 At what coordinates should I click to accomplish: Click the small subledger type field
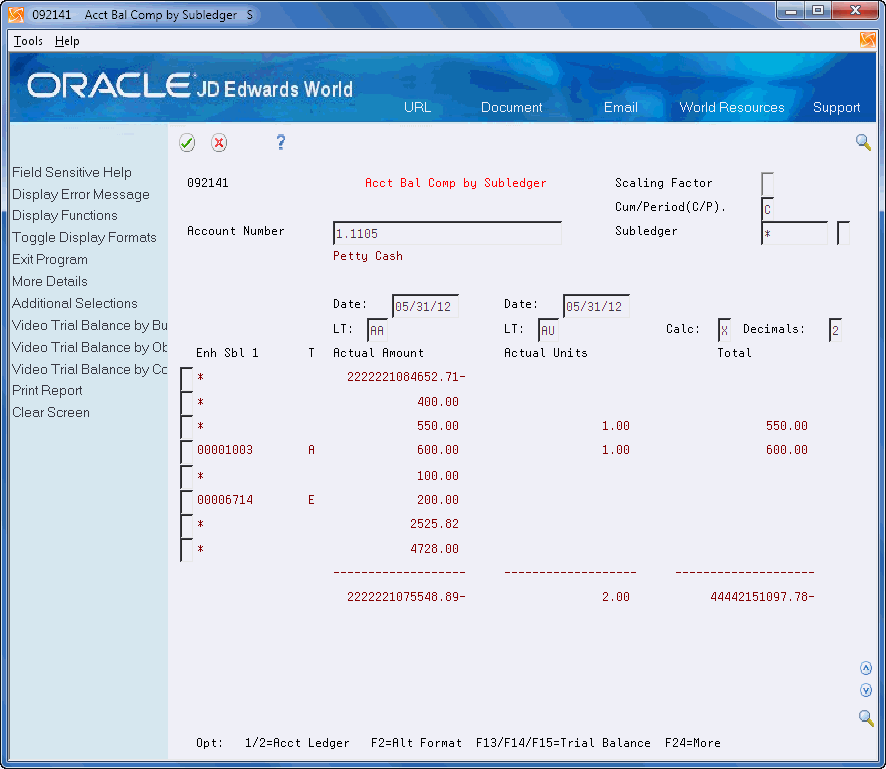tap(843, 233)
